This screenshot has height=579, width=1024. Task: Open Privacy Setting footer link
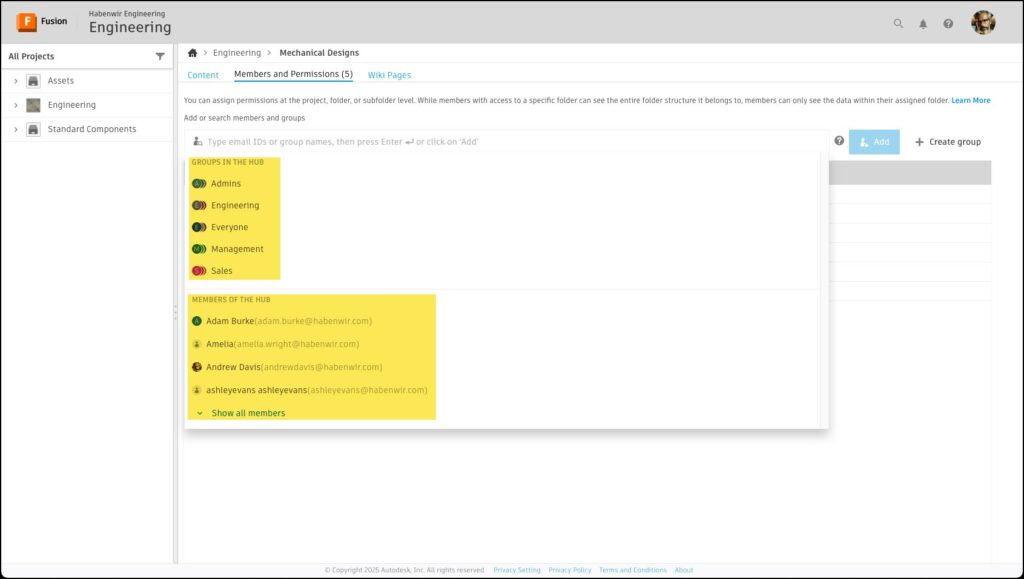(517, 570)
